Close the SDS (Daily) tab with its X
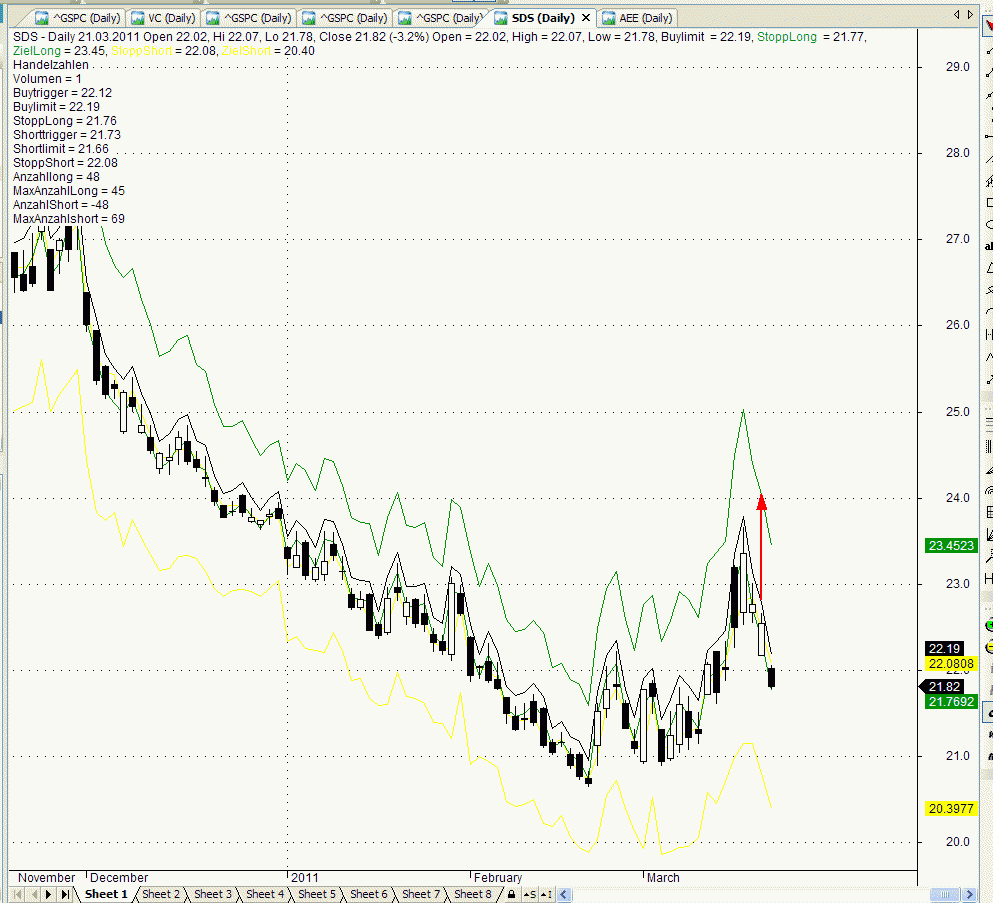Screen dimensions: 993x903 [586, 18]
